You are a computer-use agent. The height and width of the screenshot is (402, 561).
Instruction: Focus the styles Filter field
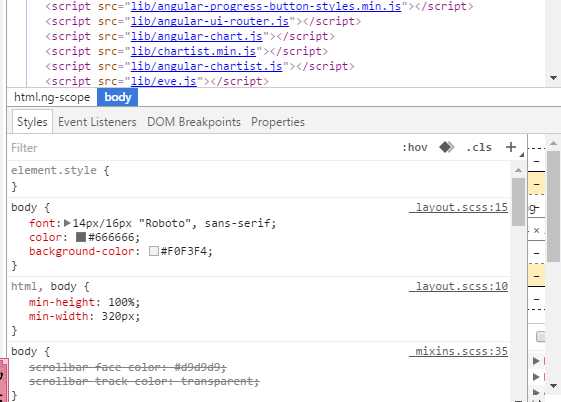tap(200, 148)
